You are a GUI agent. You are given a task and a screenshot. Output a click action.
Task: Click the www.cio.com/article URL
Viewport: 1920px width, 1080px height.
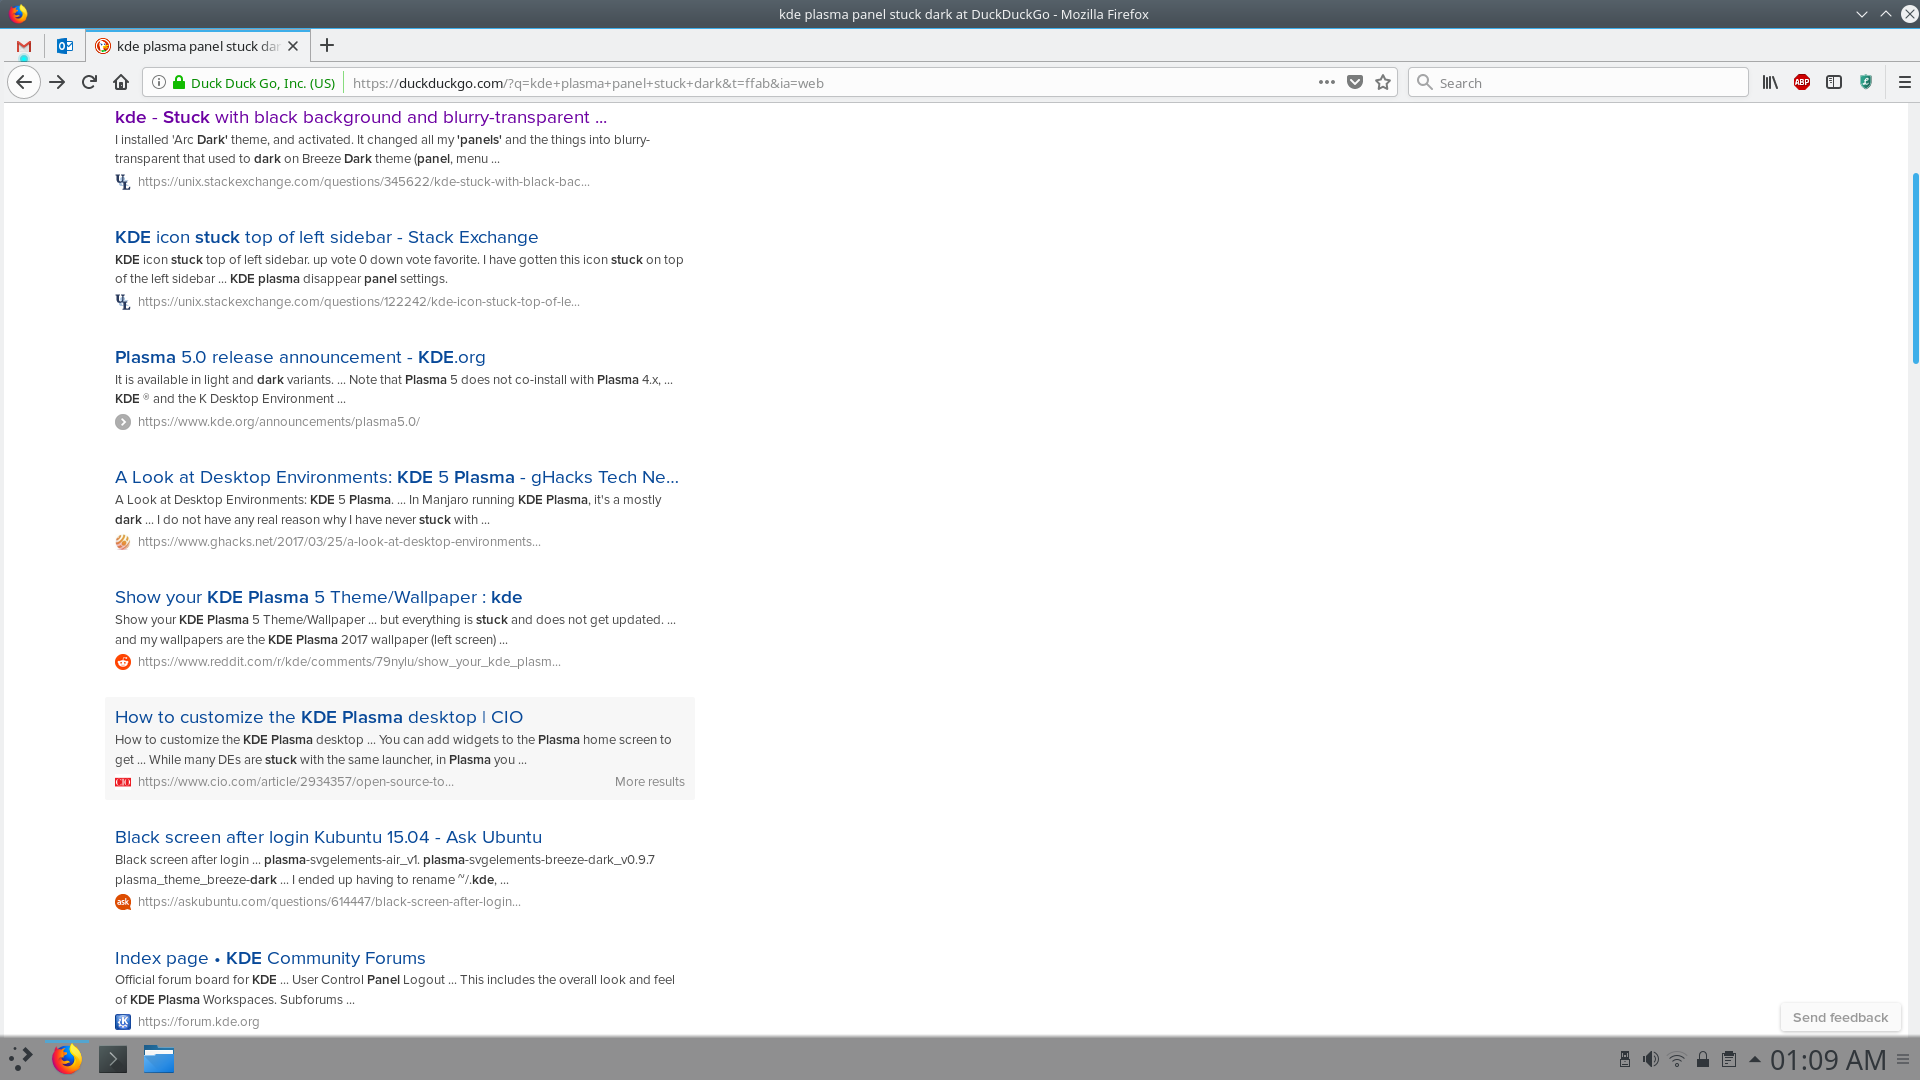[x=295, y=782]
